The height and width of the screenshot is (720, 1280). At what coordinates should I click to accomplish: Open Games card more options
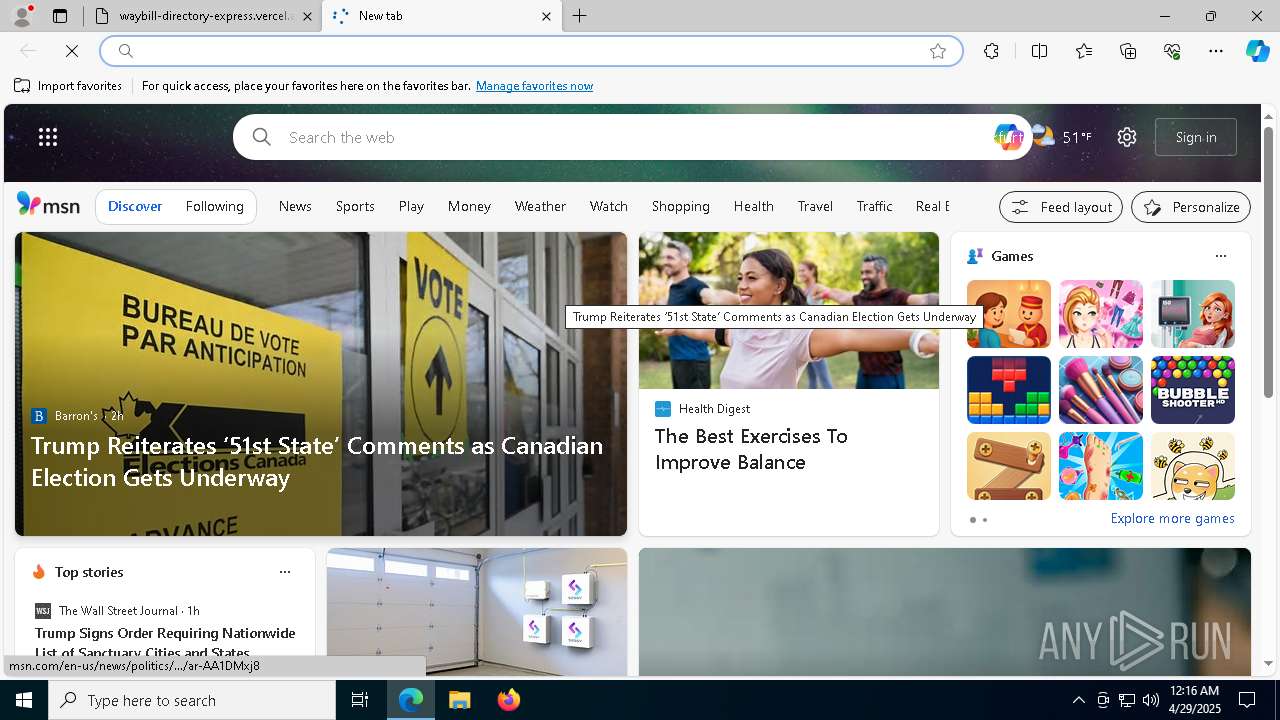pyautogui.click(x=1220, y=256)
